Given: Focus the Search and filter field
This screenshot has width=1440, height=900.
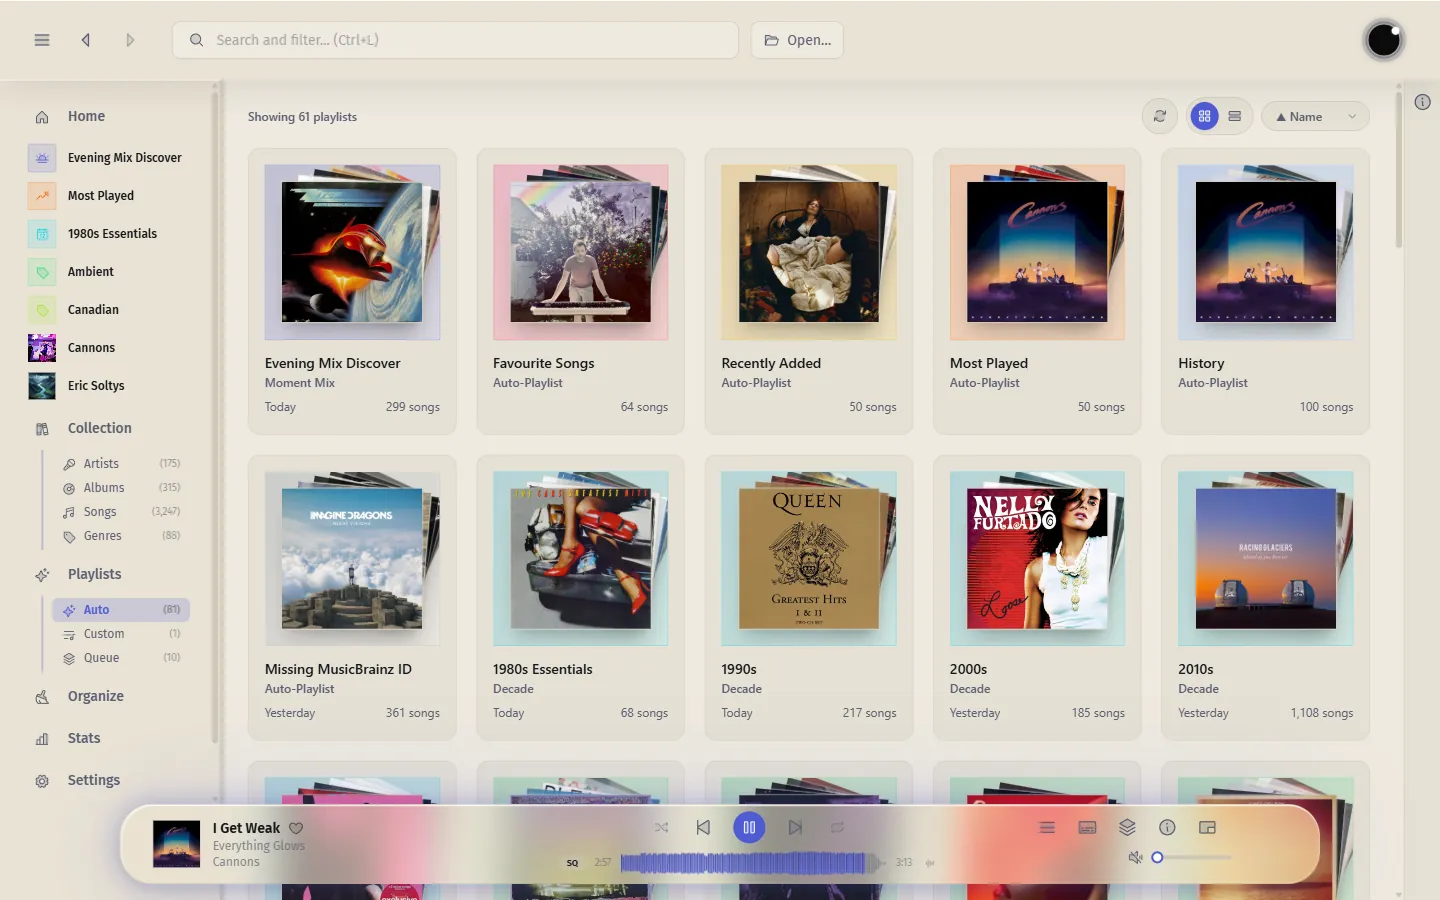Looking at the screenshot, I should (455, 40).
